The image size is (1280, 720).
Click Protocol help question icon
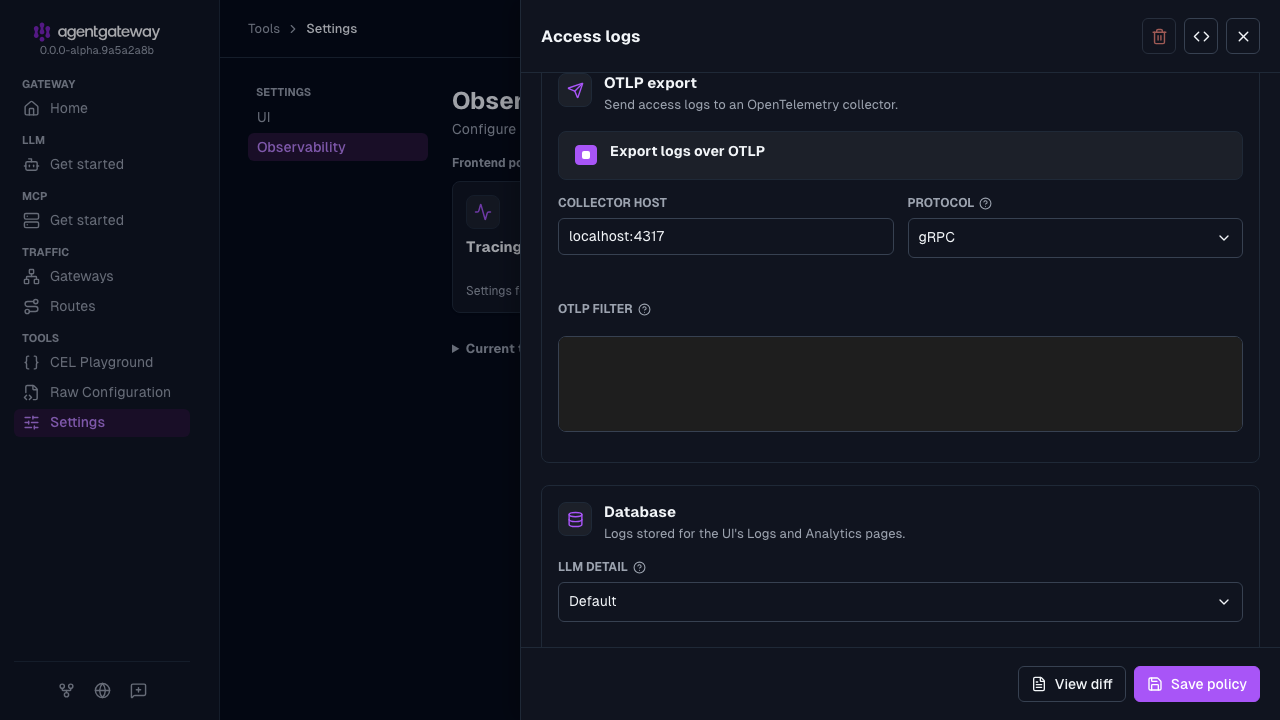(x=986, y=203)
